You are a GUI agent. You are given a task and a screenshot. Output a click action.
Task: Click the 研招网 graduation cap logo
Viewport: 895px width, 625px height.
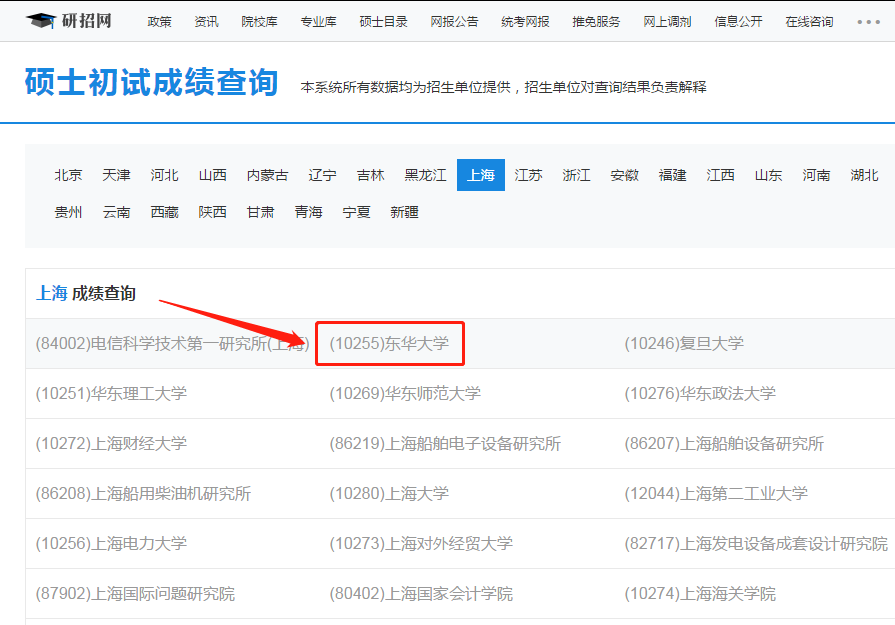[x=68, y=21]
